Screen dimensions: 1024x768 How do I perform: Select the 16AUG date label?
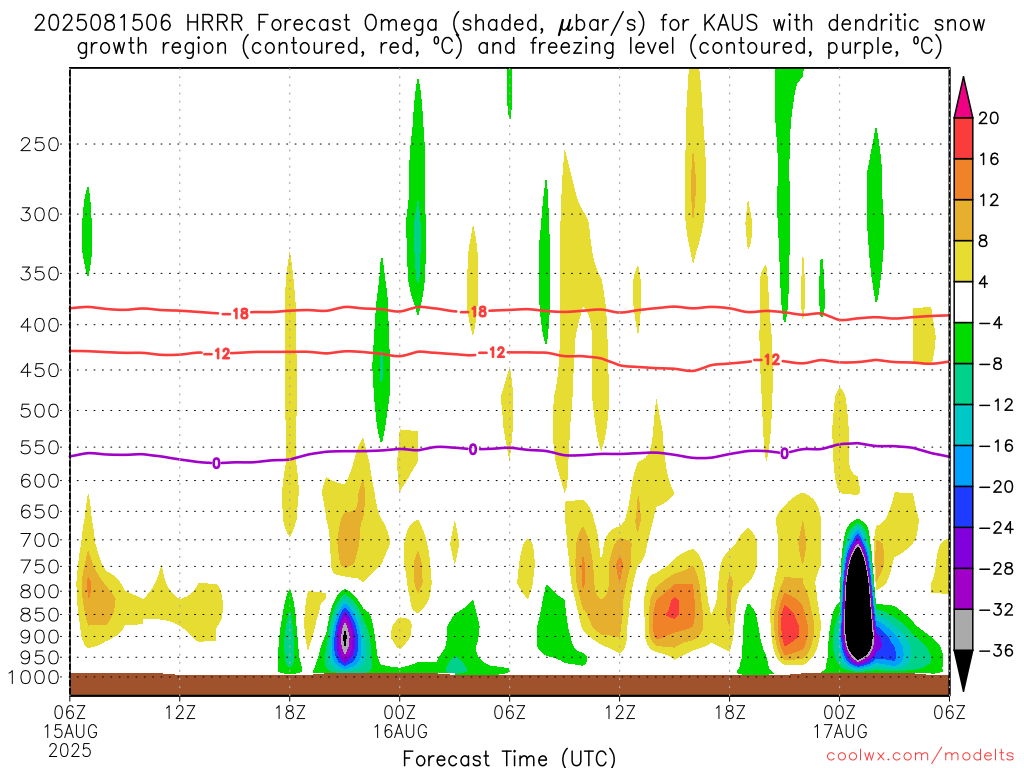(x=400, y=731)
